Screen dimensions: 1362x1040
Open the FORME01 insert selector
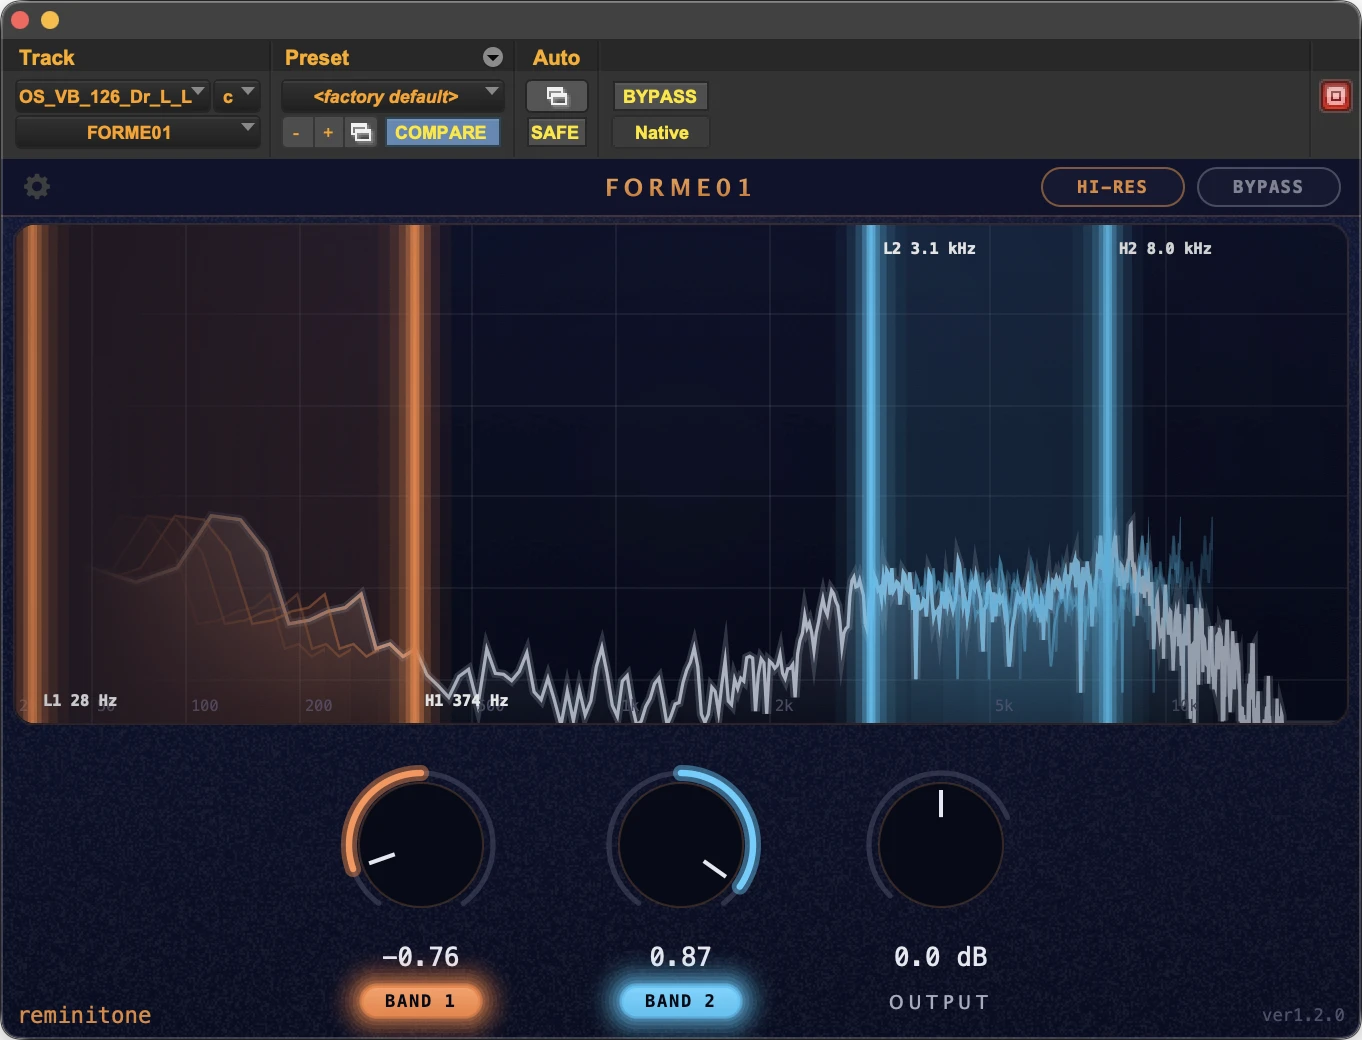click(x=138, y=132)
